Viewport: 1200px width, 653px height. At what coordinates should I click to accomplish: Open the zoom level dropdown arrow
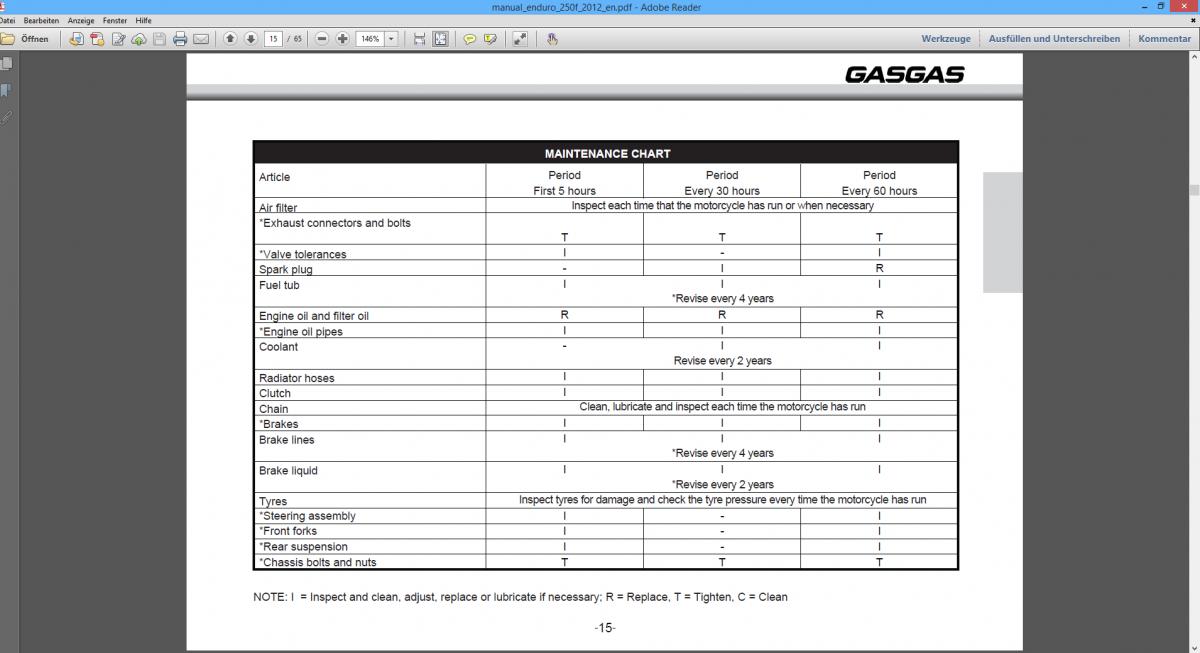(x=391, y=39)
